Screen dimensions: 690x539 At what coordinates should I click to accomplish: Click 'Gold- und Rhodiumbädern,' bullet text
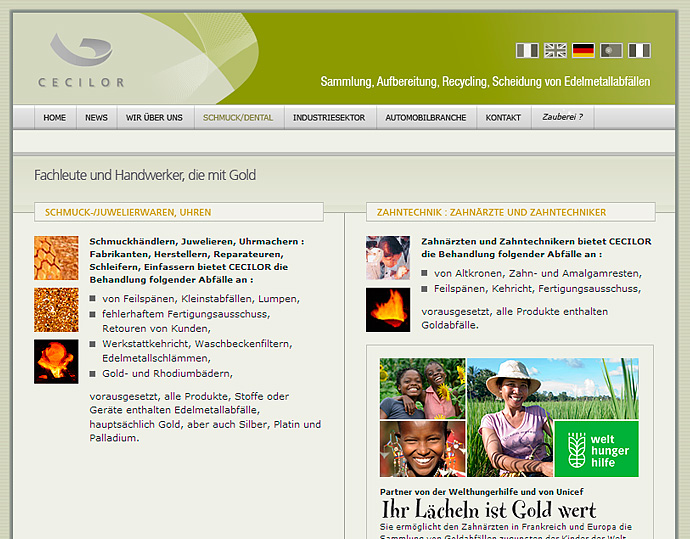pos(167,374)
